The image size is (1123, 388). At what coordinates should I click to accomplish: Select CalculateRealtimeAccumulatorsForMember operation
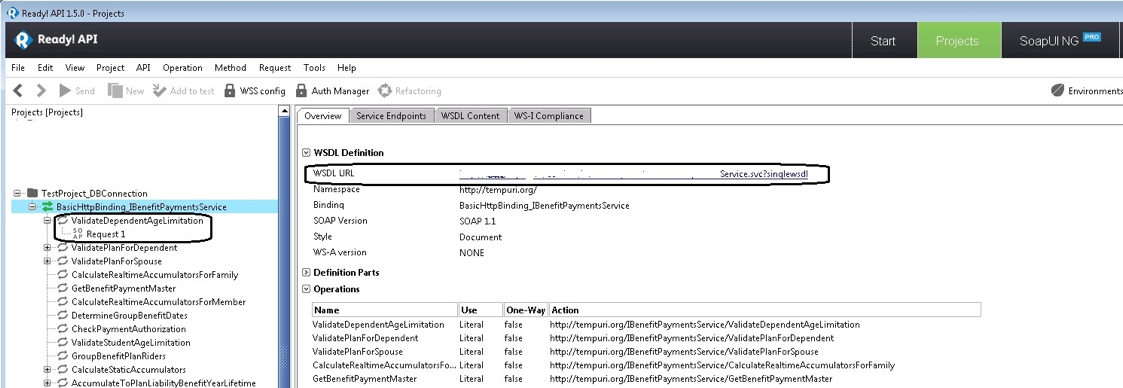(x=158, y=302)
